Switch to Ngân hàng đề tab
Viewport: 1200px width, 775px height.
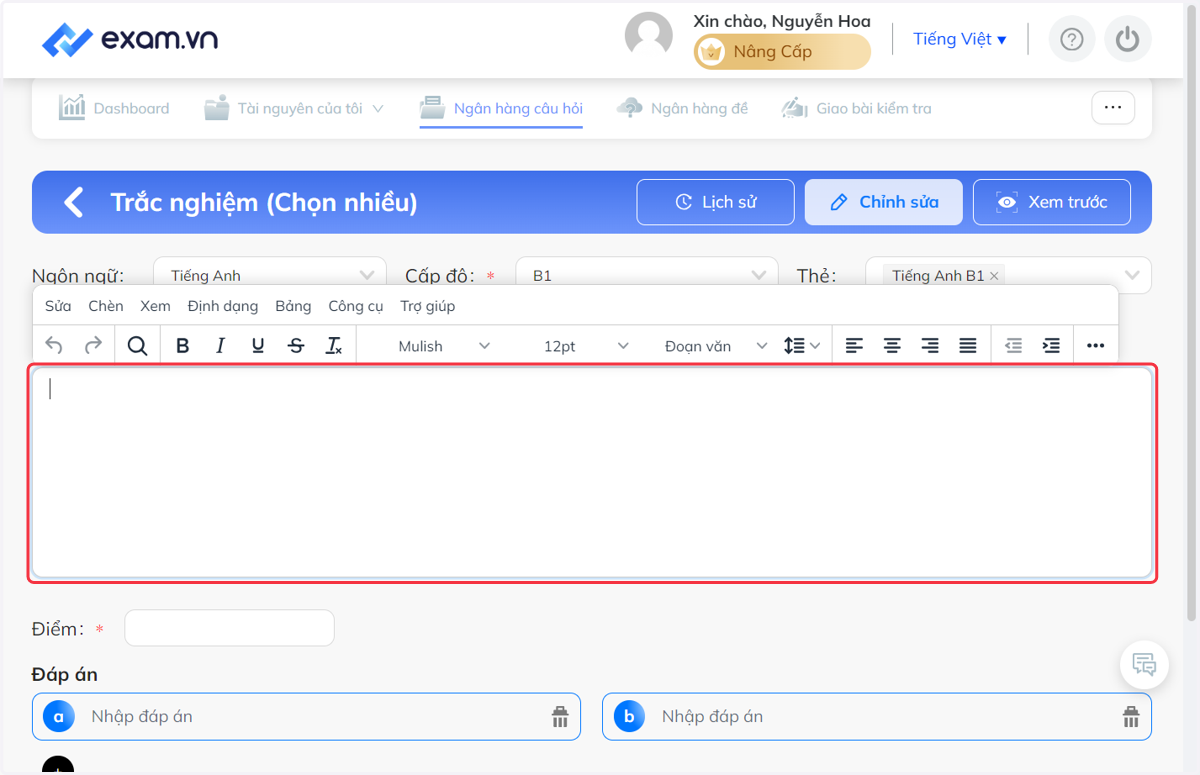[x=682, y=108]
